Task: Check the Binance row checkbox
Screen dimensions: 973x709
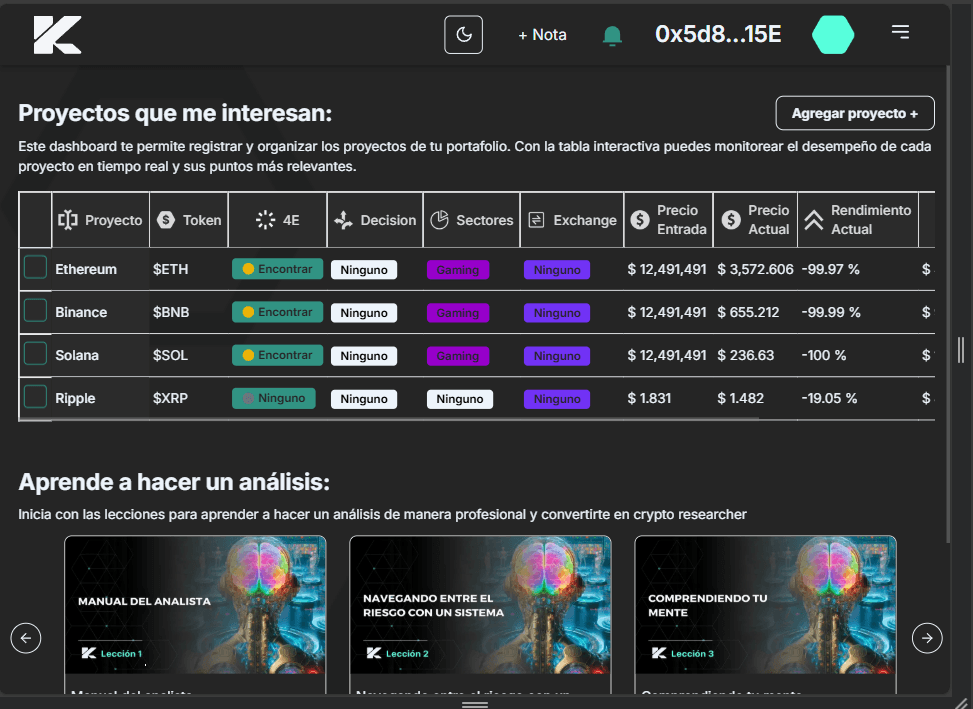Action: (36, 310)
